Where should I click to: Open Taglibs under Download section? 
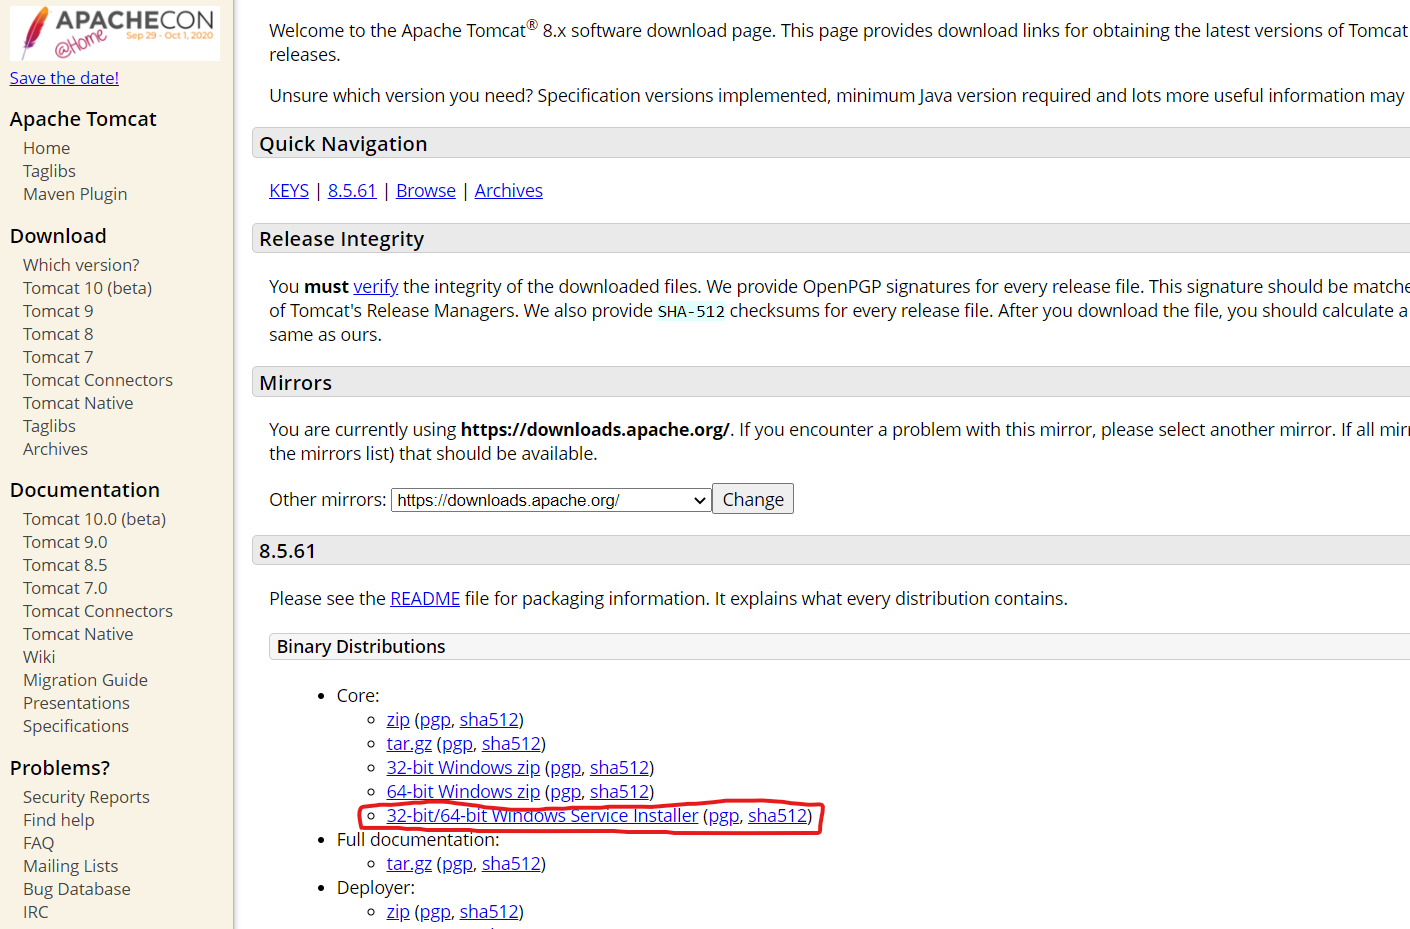49,426
